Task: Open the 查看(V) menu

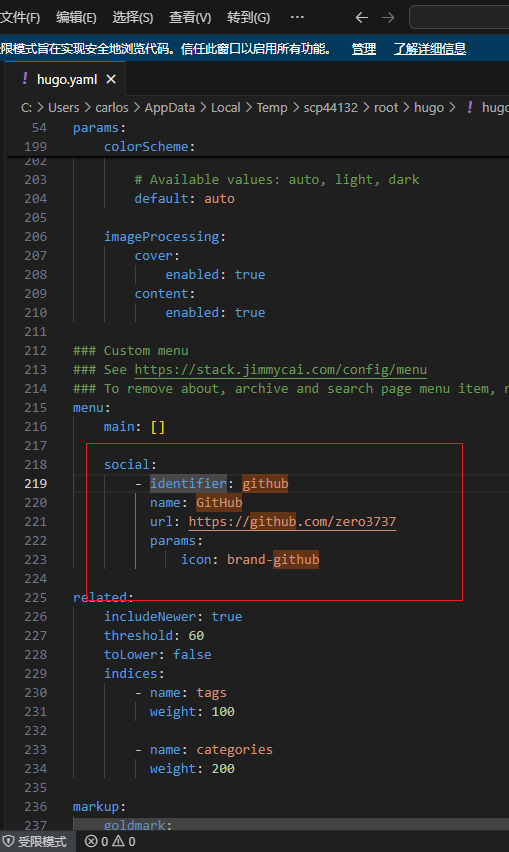Action: tap(190, 17)
